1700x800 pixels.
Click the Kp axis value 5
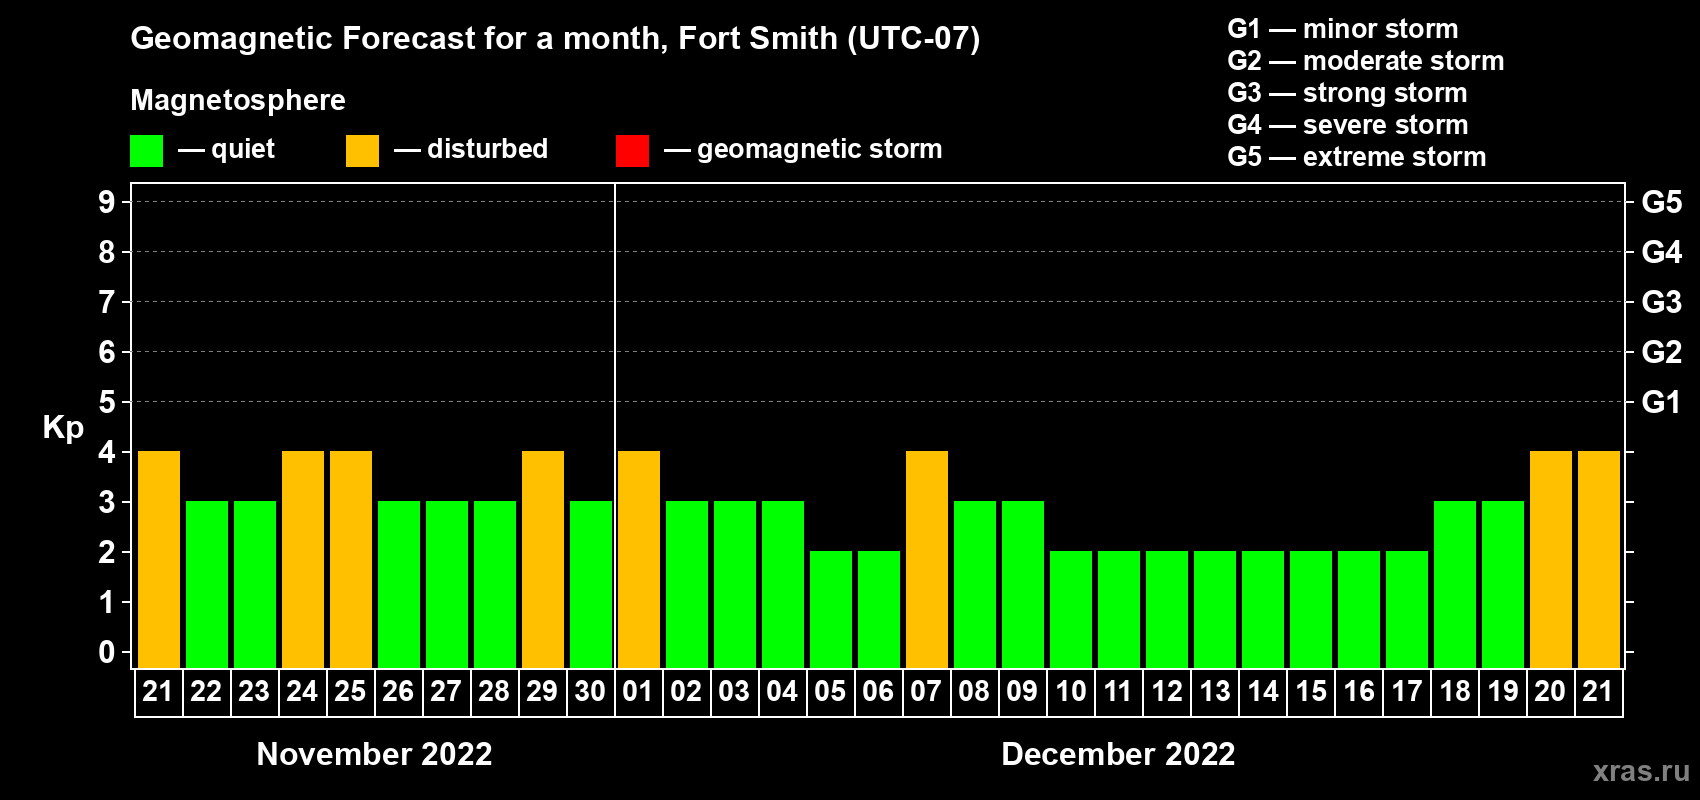(107, 402)
